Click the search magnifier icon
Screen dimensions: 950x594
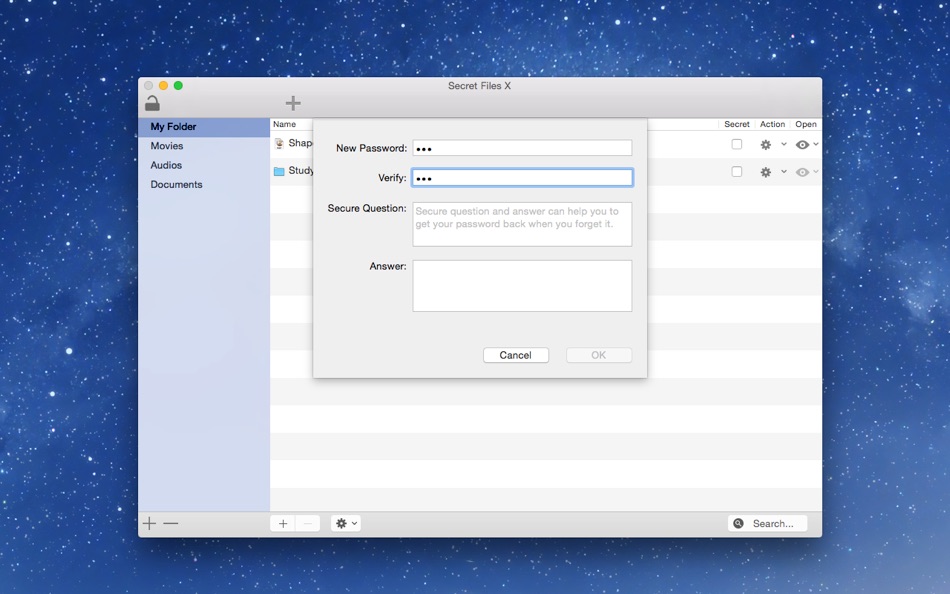pos(738,523)
